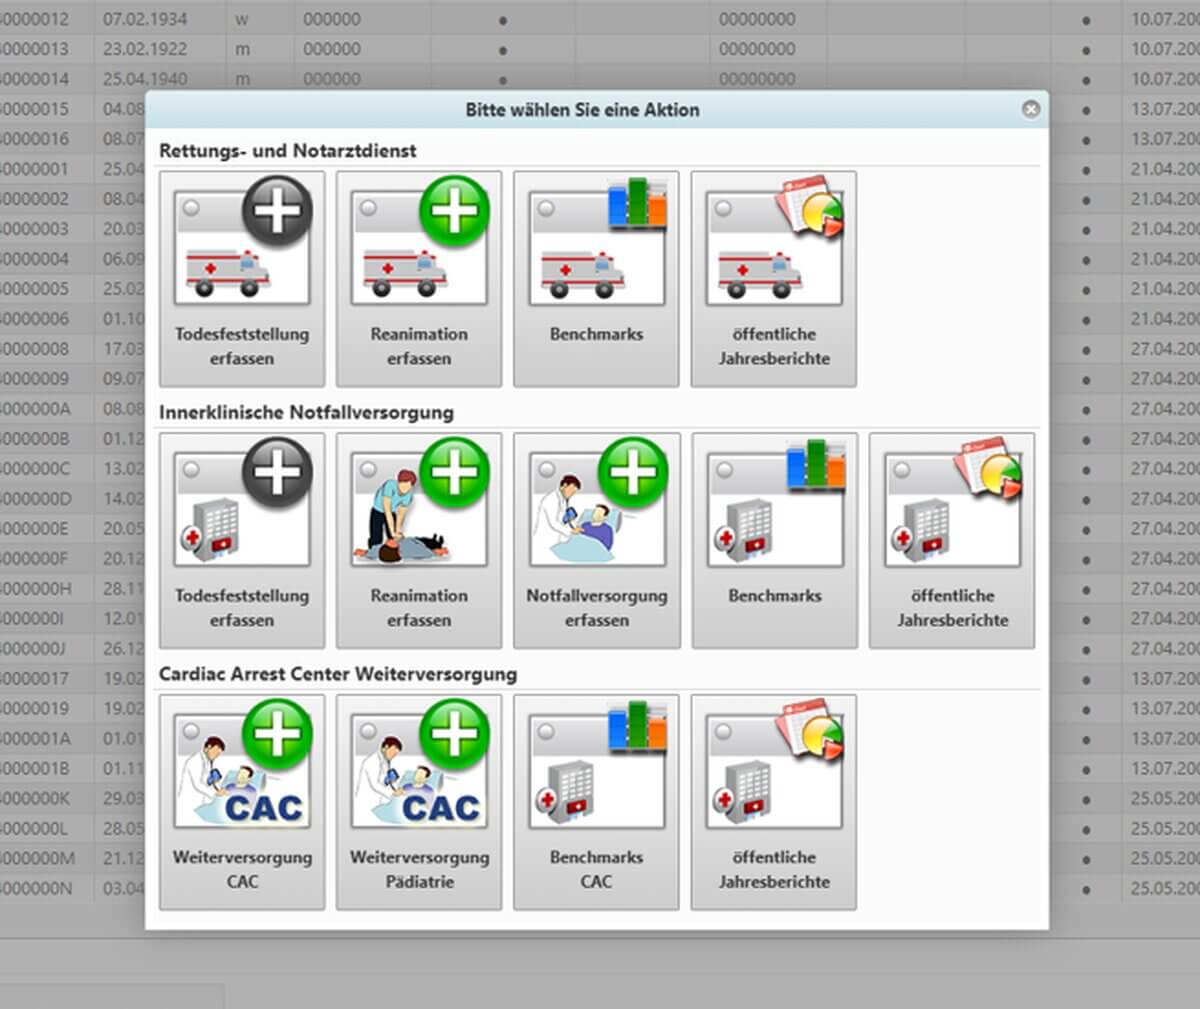1200x1009 pixels.
Task: Click the Weiterversorgung Pädiatrie text label
Action: tap(419, 869)
